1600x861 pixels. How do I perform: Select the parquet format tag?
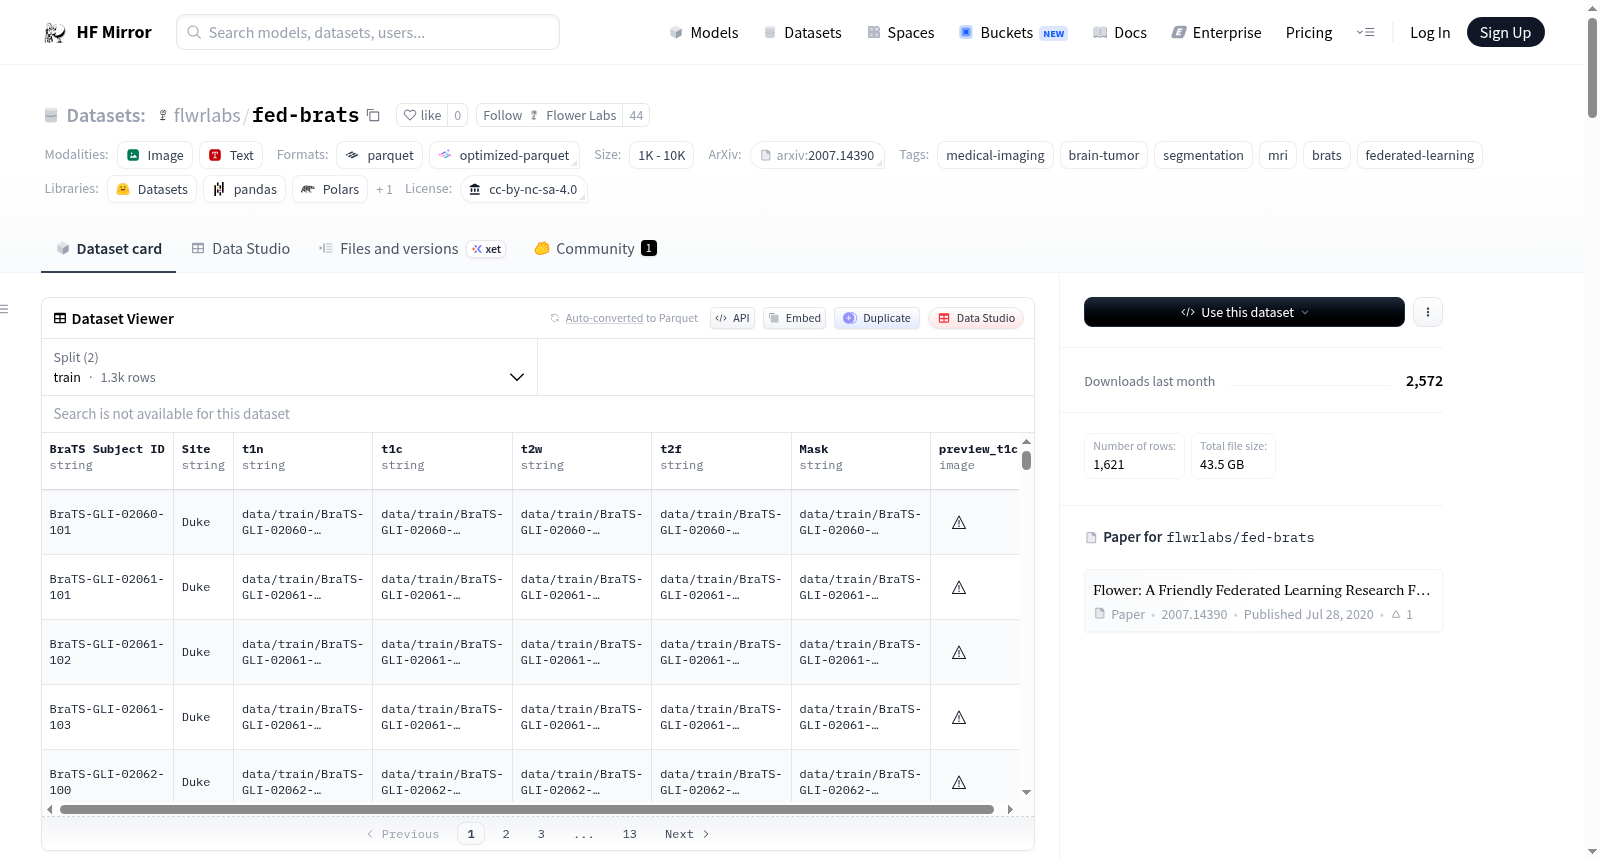pyautogui.click(x=380, y=155)
